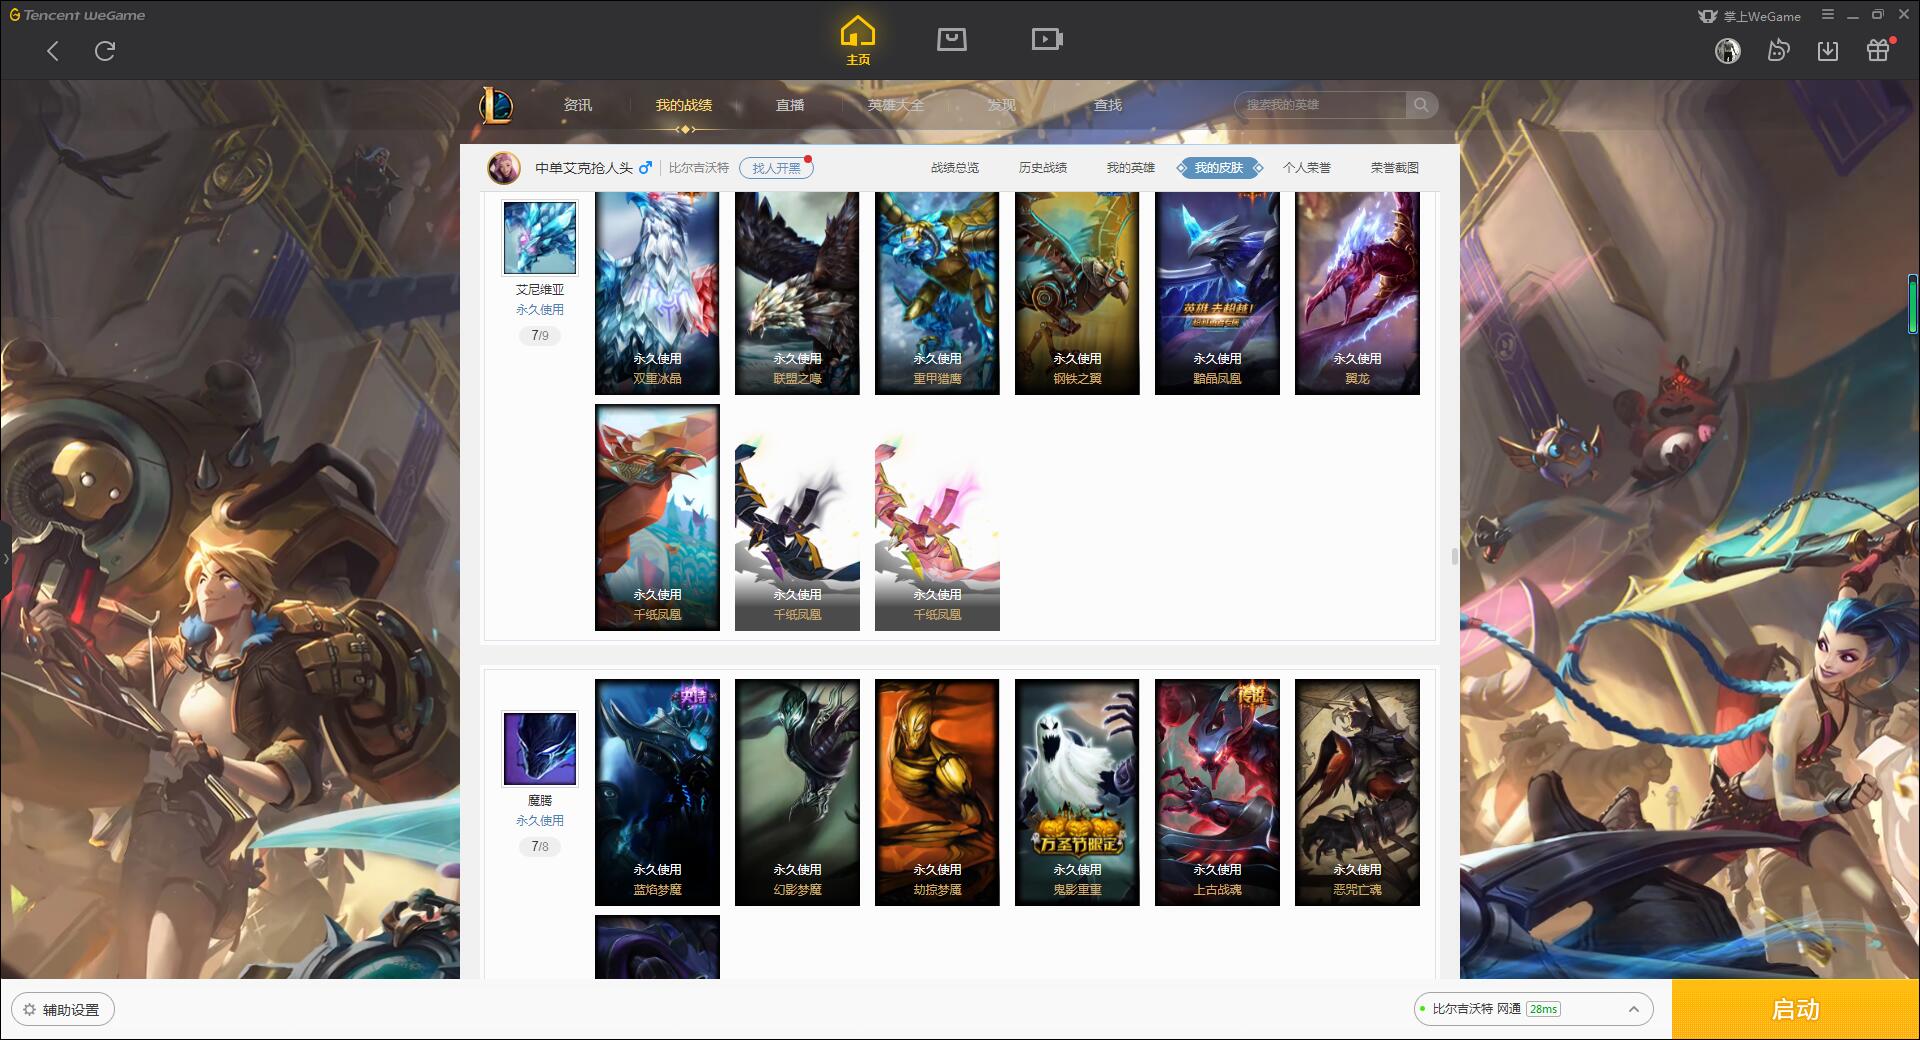Open the 资讯 nav item
Image resolution: width=1920 pixels, height=1040 pixels.
click(x=578, y=105)
